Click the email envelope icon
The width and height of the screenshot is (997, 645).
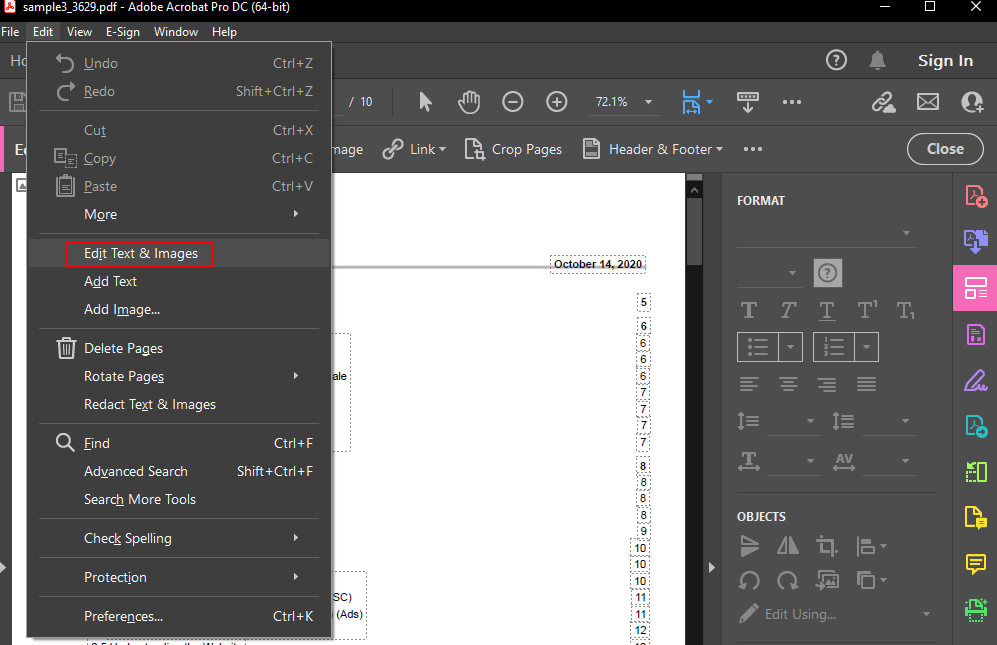(928, 102)
